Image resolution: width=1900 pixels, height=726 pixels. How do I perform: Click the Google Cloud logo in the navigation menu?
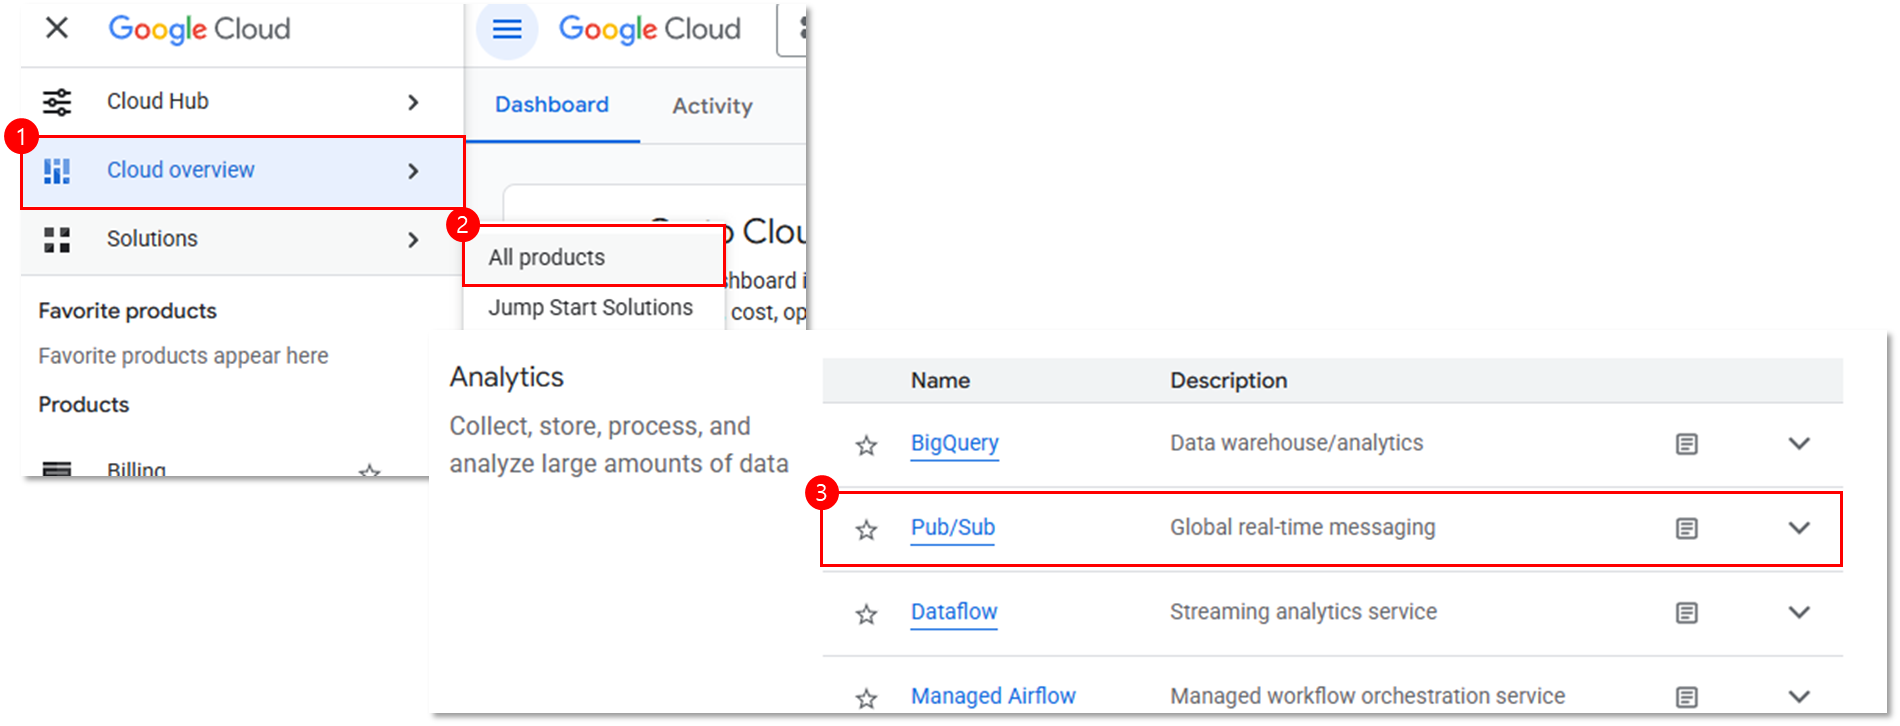point(199,29)
